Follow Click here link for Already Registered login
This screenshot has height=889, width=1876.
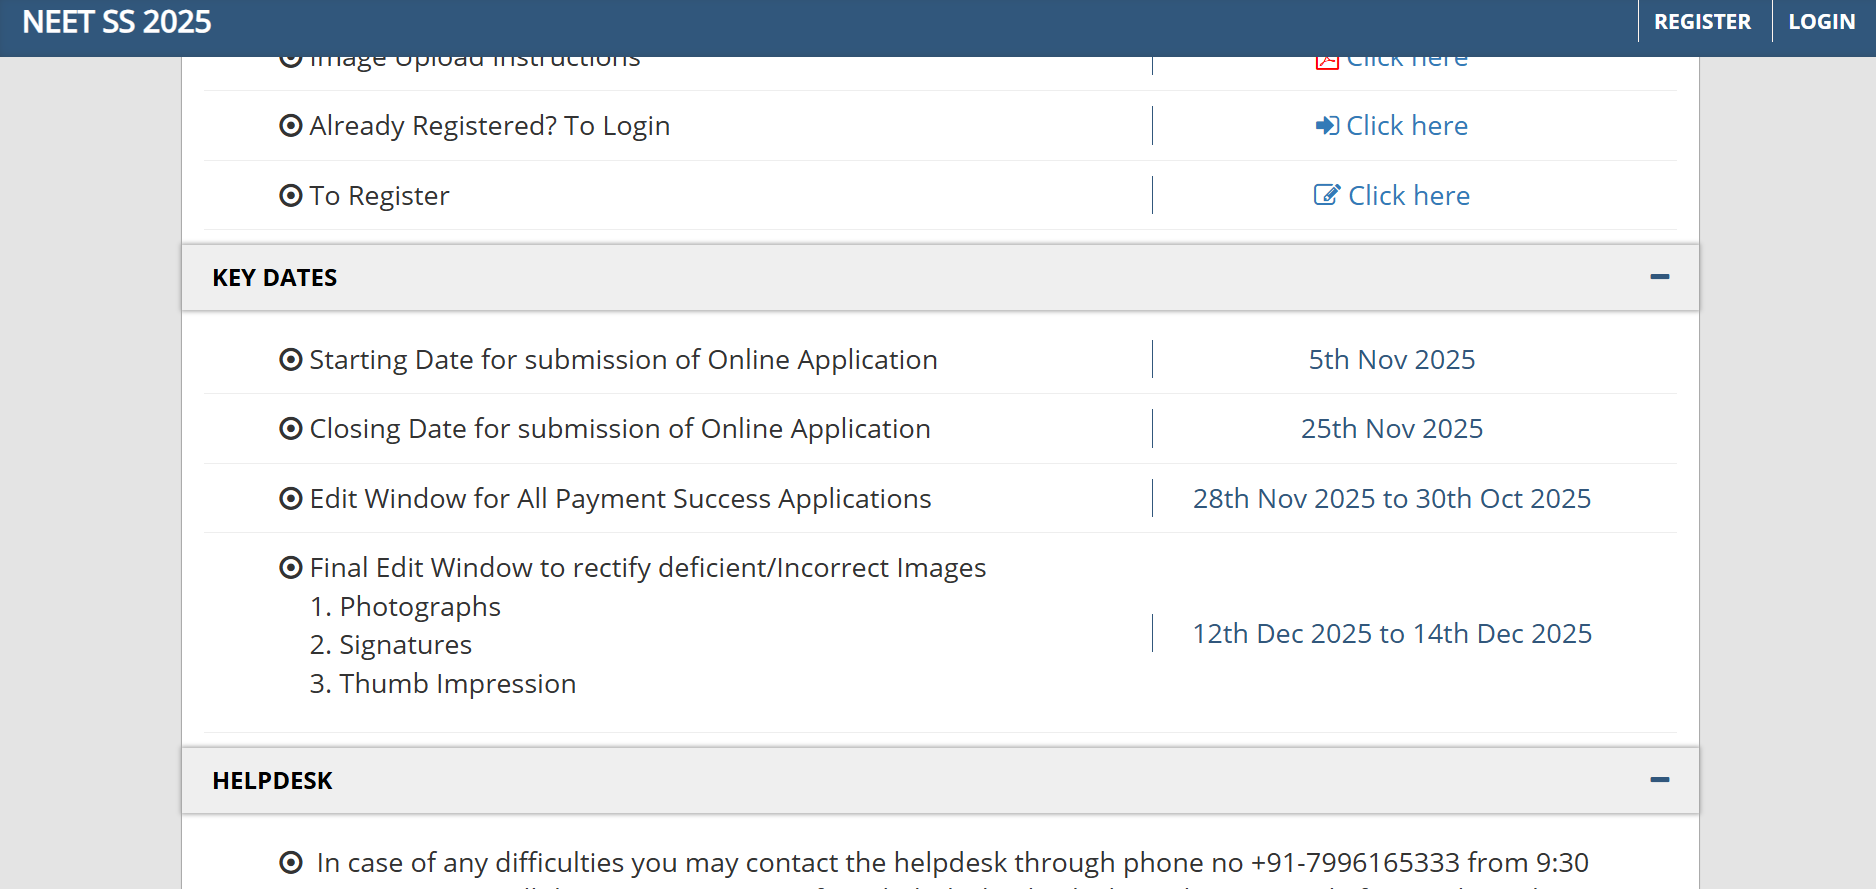point(1406,125)
